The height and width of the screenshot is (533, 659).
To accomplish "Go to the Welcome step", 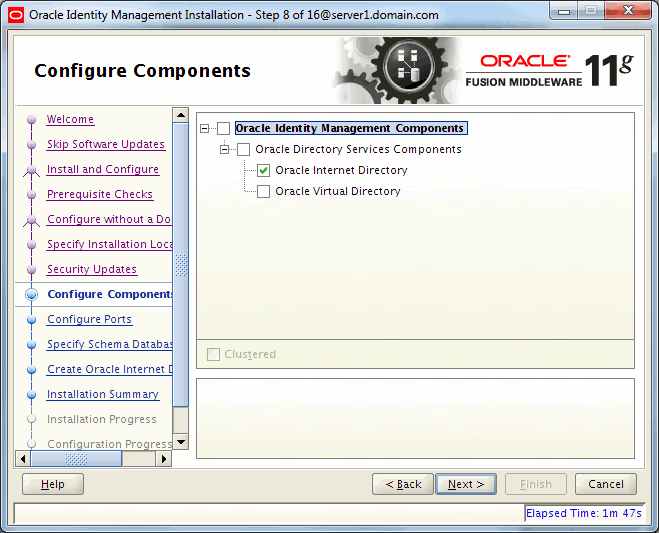I will [x=70, y=119].
